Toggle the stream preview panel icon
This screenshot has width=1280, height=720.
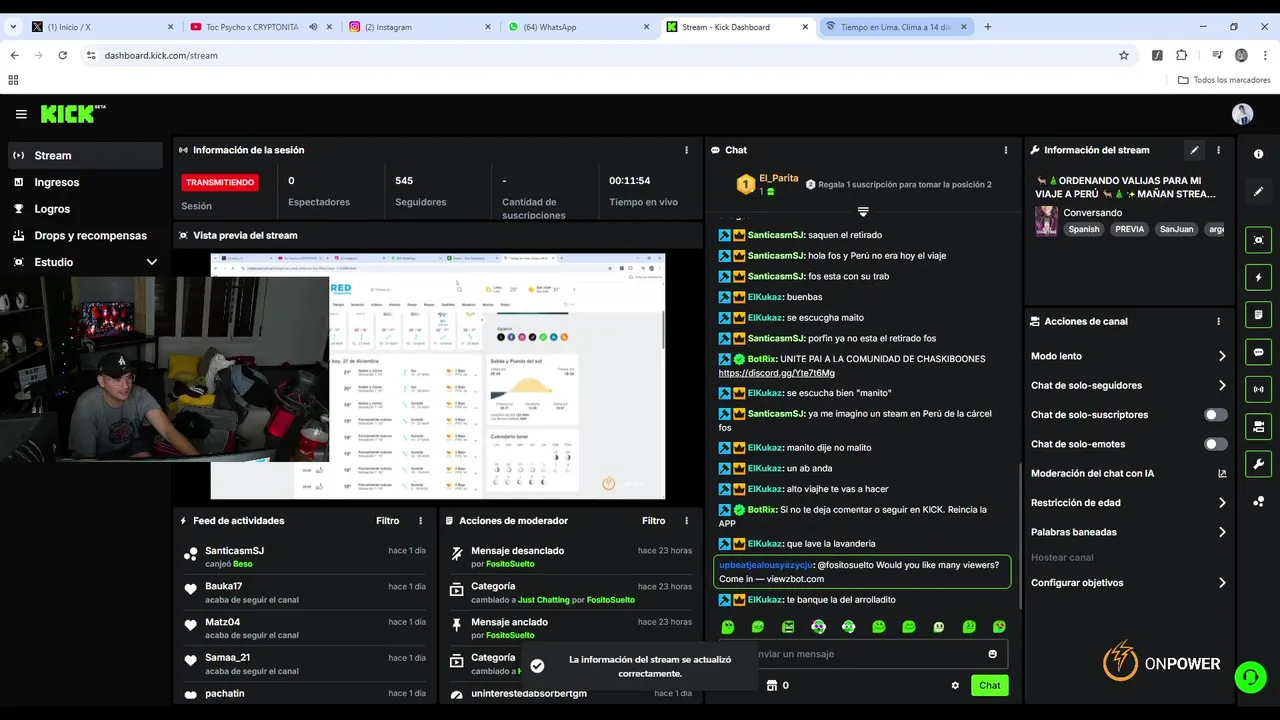1258,240
